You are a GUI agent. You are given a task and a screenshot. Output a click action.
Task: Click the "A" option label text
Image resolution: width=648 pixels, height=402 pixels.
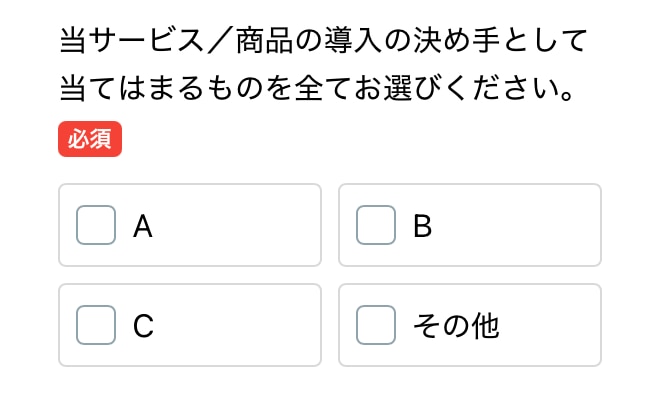click(x=143, y=226)
